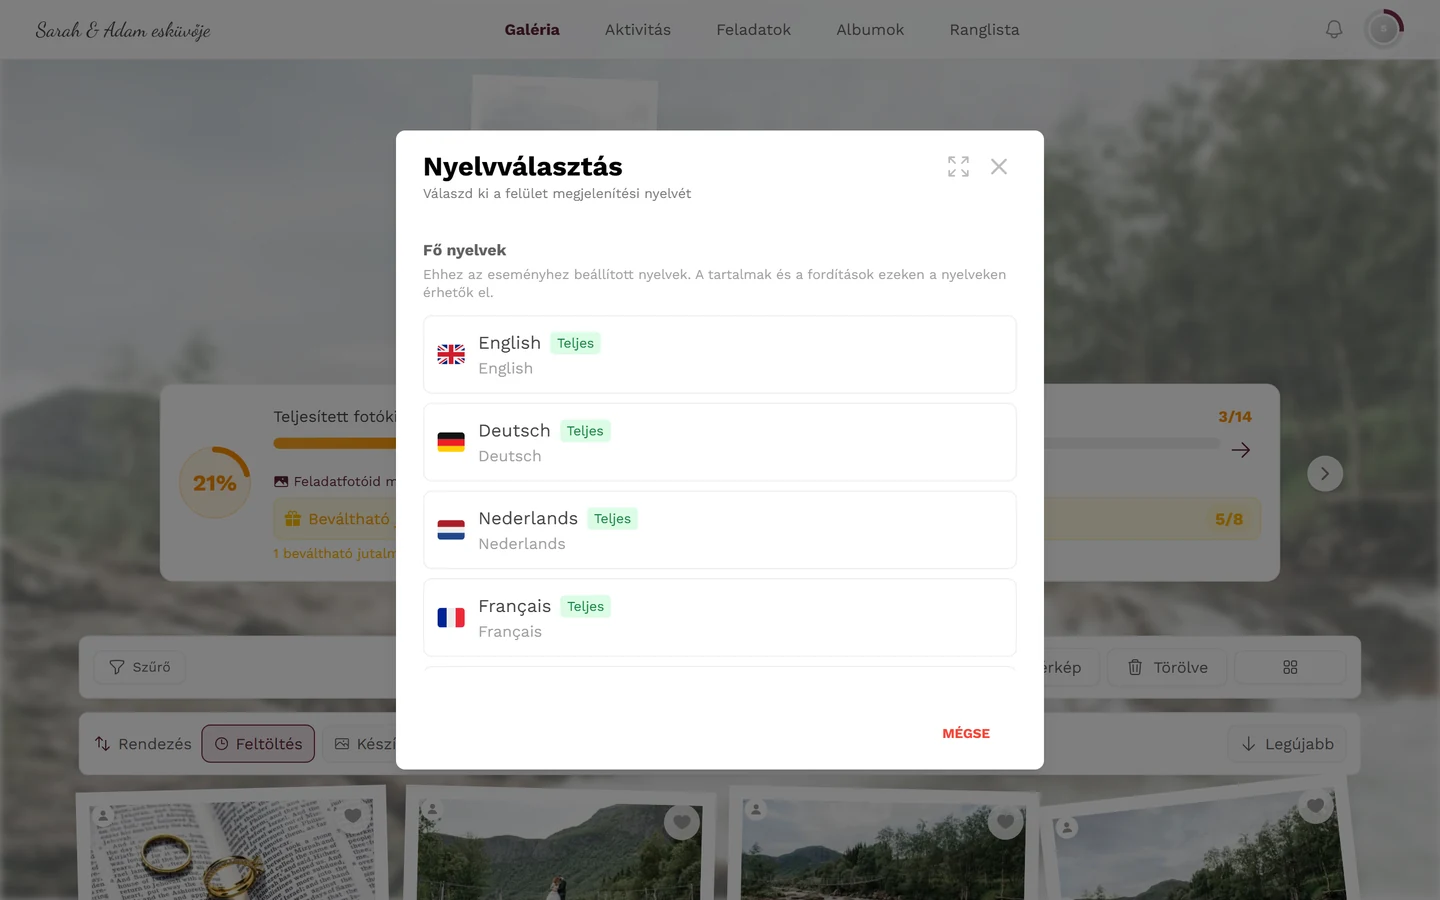The width and height of the screenshot is (1440, 900).
Task: Open the notifications bell
Action: point(1334,30)
